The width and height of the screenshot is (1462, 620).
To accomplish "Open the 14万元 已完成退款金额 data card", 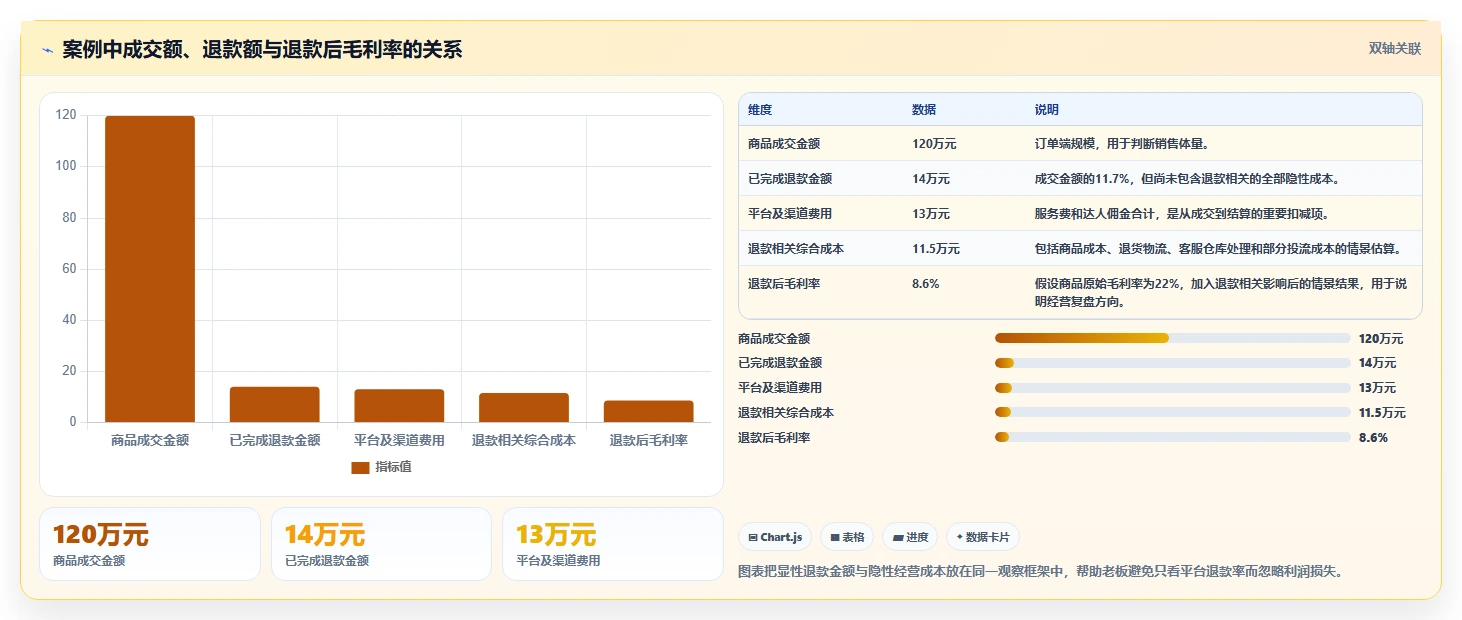I will (x=381, y=544).
